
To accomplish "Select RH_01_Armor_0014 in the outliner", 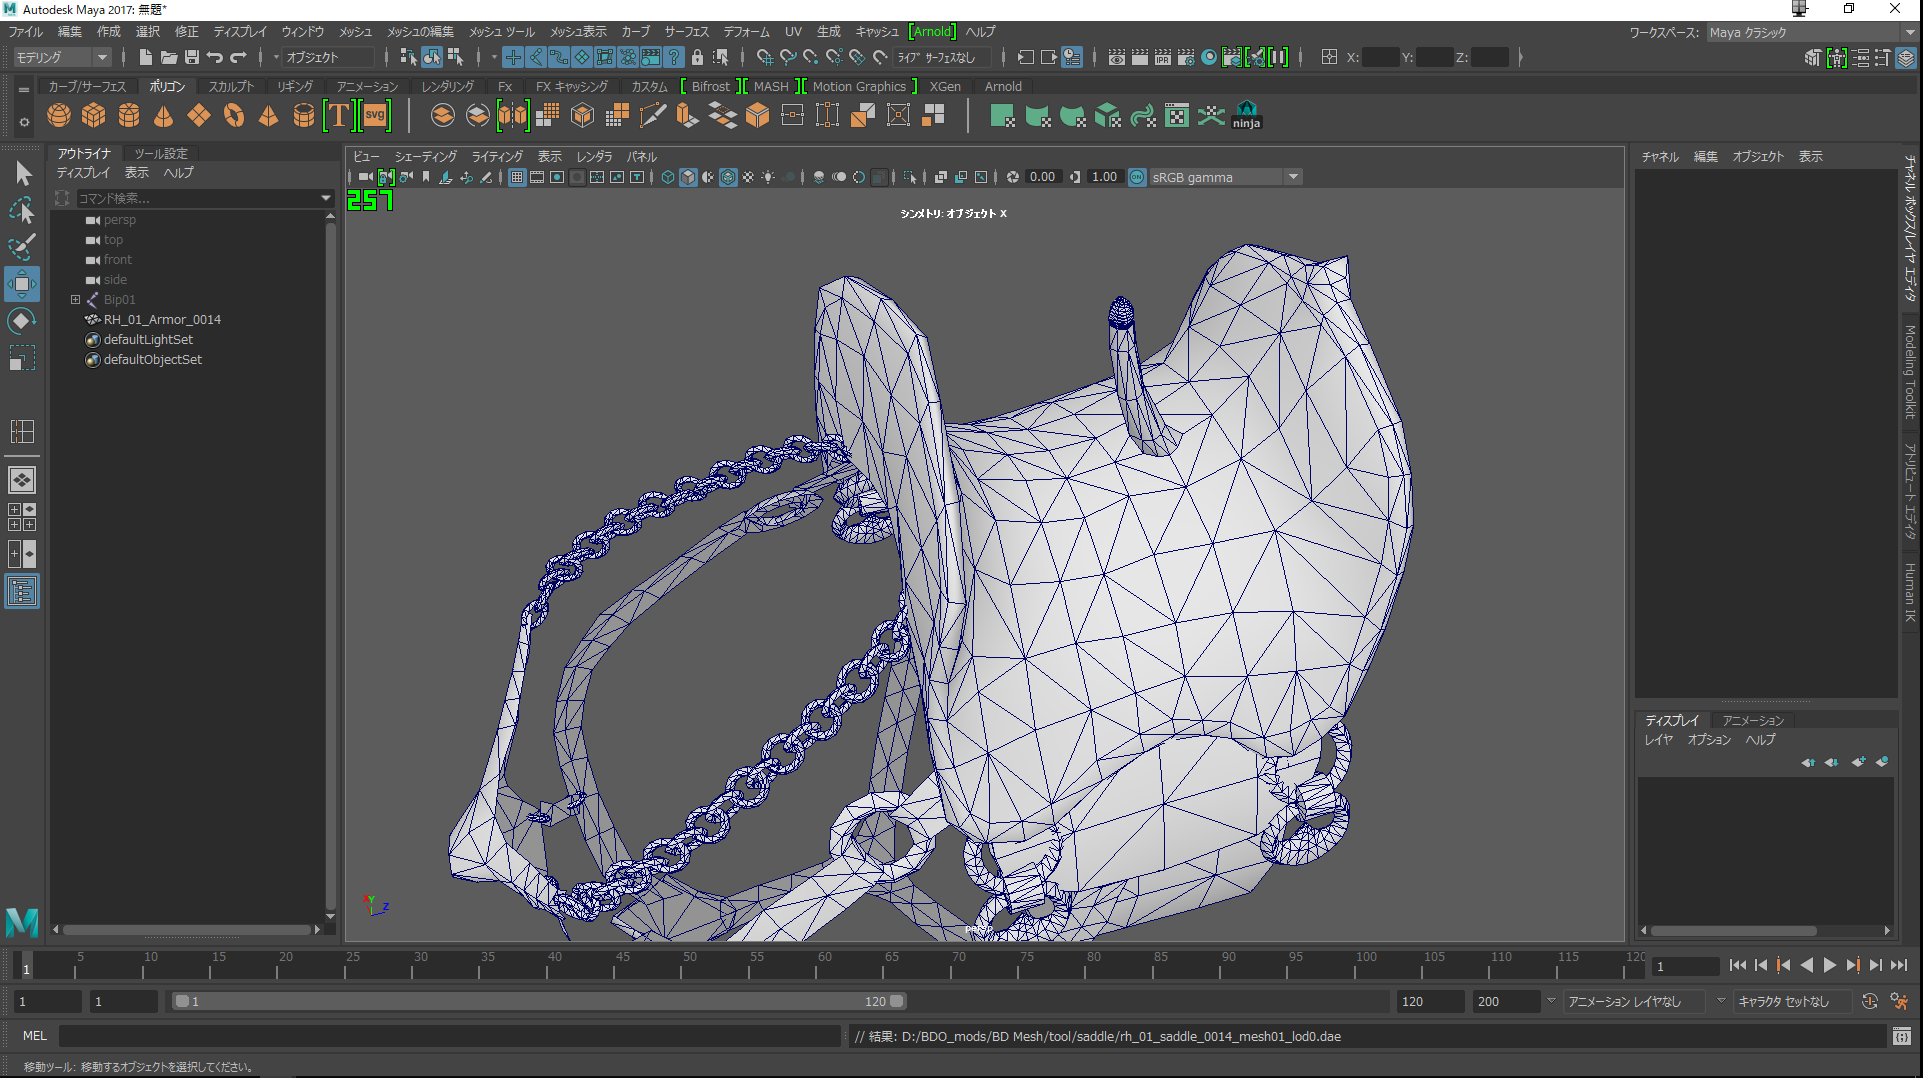I will coord(162,319).
